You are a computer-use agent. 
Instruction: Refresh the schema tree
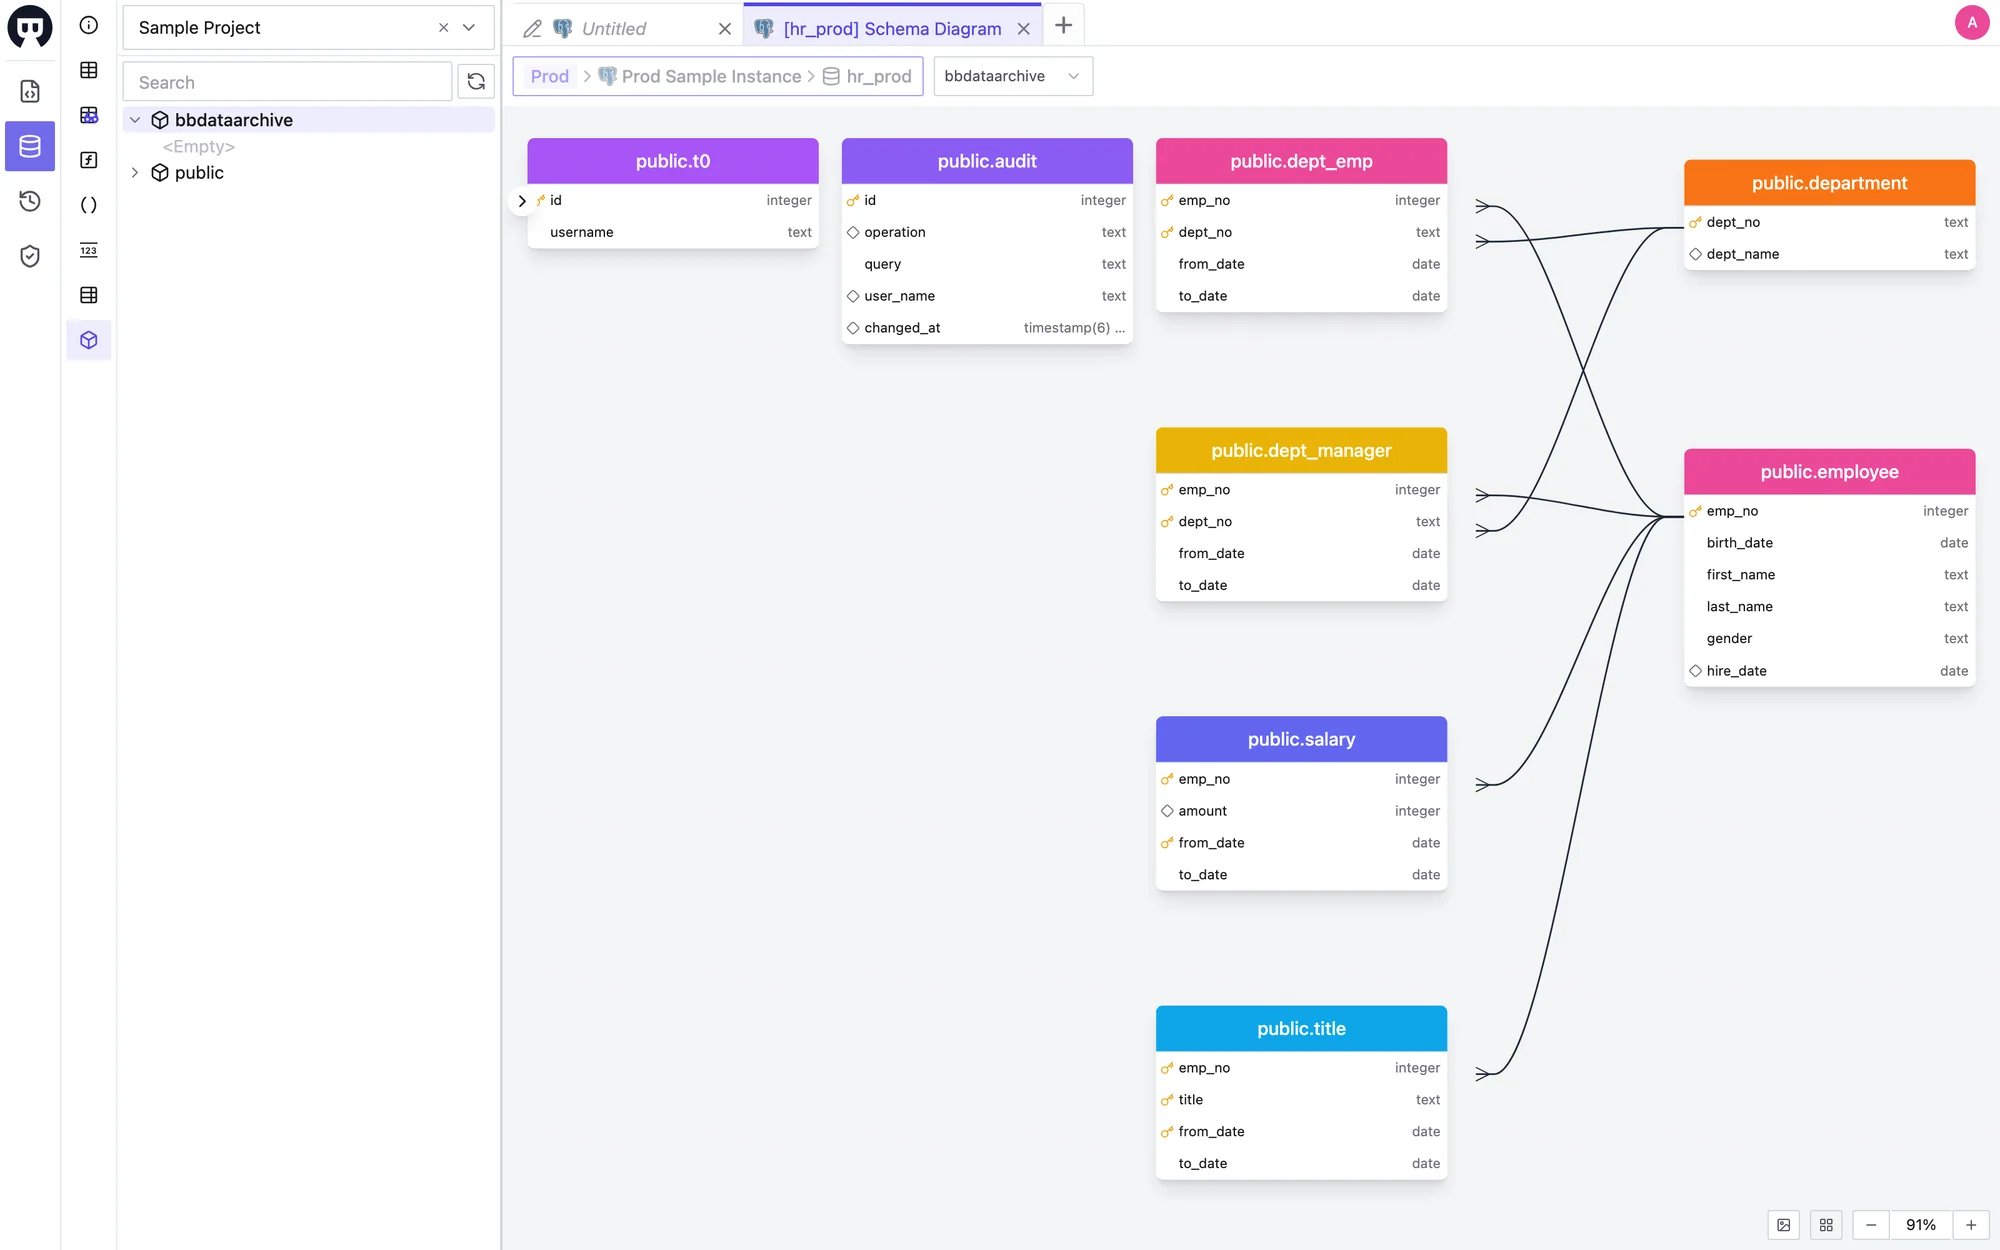click(x=476, y=82)
